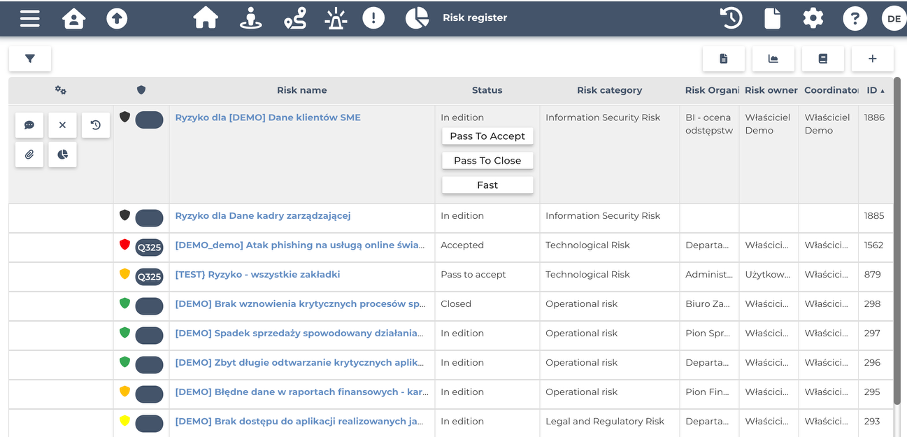The width and height of the screenshot is (908, 438).
Task: Open the history clock icon in header
Action: pyautogui.click(x=731, y=18)
